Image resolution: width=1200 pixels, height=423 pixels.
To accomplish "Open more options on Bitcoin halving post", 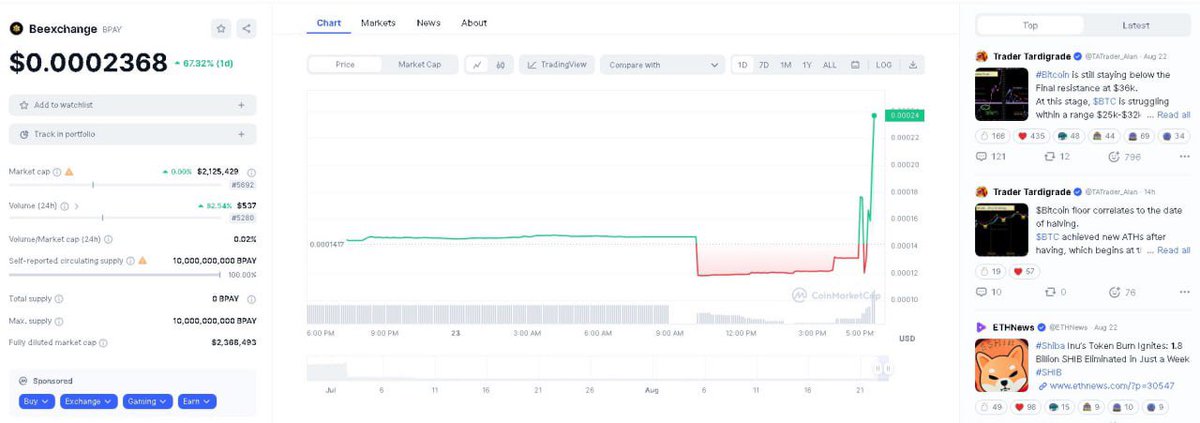I will click(1185, 292).
